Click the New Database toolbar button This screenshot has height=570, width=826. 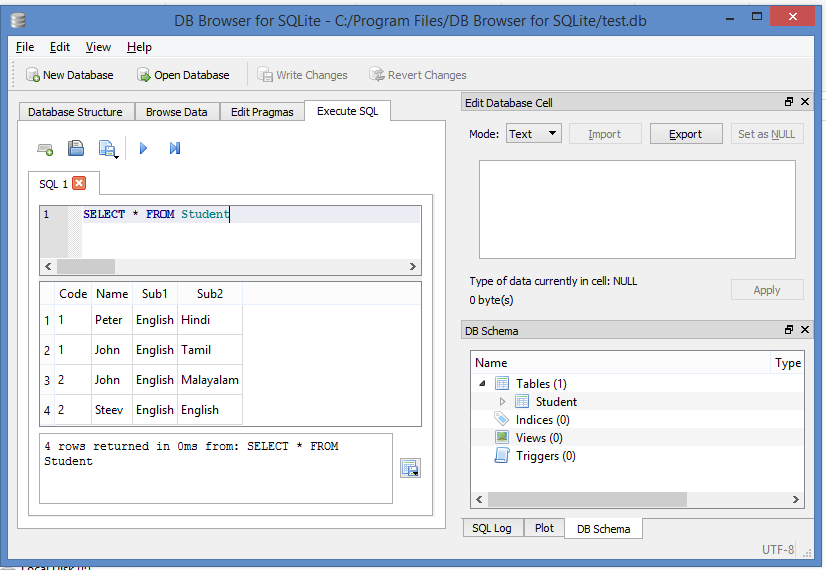[x=70, y=75]
